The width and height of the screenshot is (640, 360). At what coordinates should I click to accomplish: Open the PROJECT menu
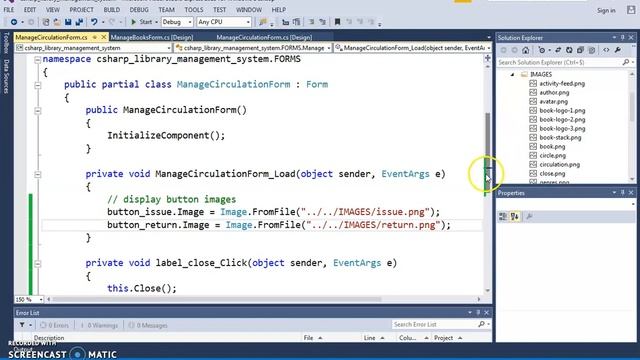(81, 9)
